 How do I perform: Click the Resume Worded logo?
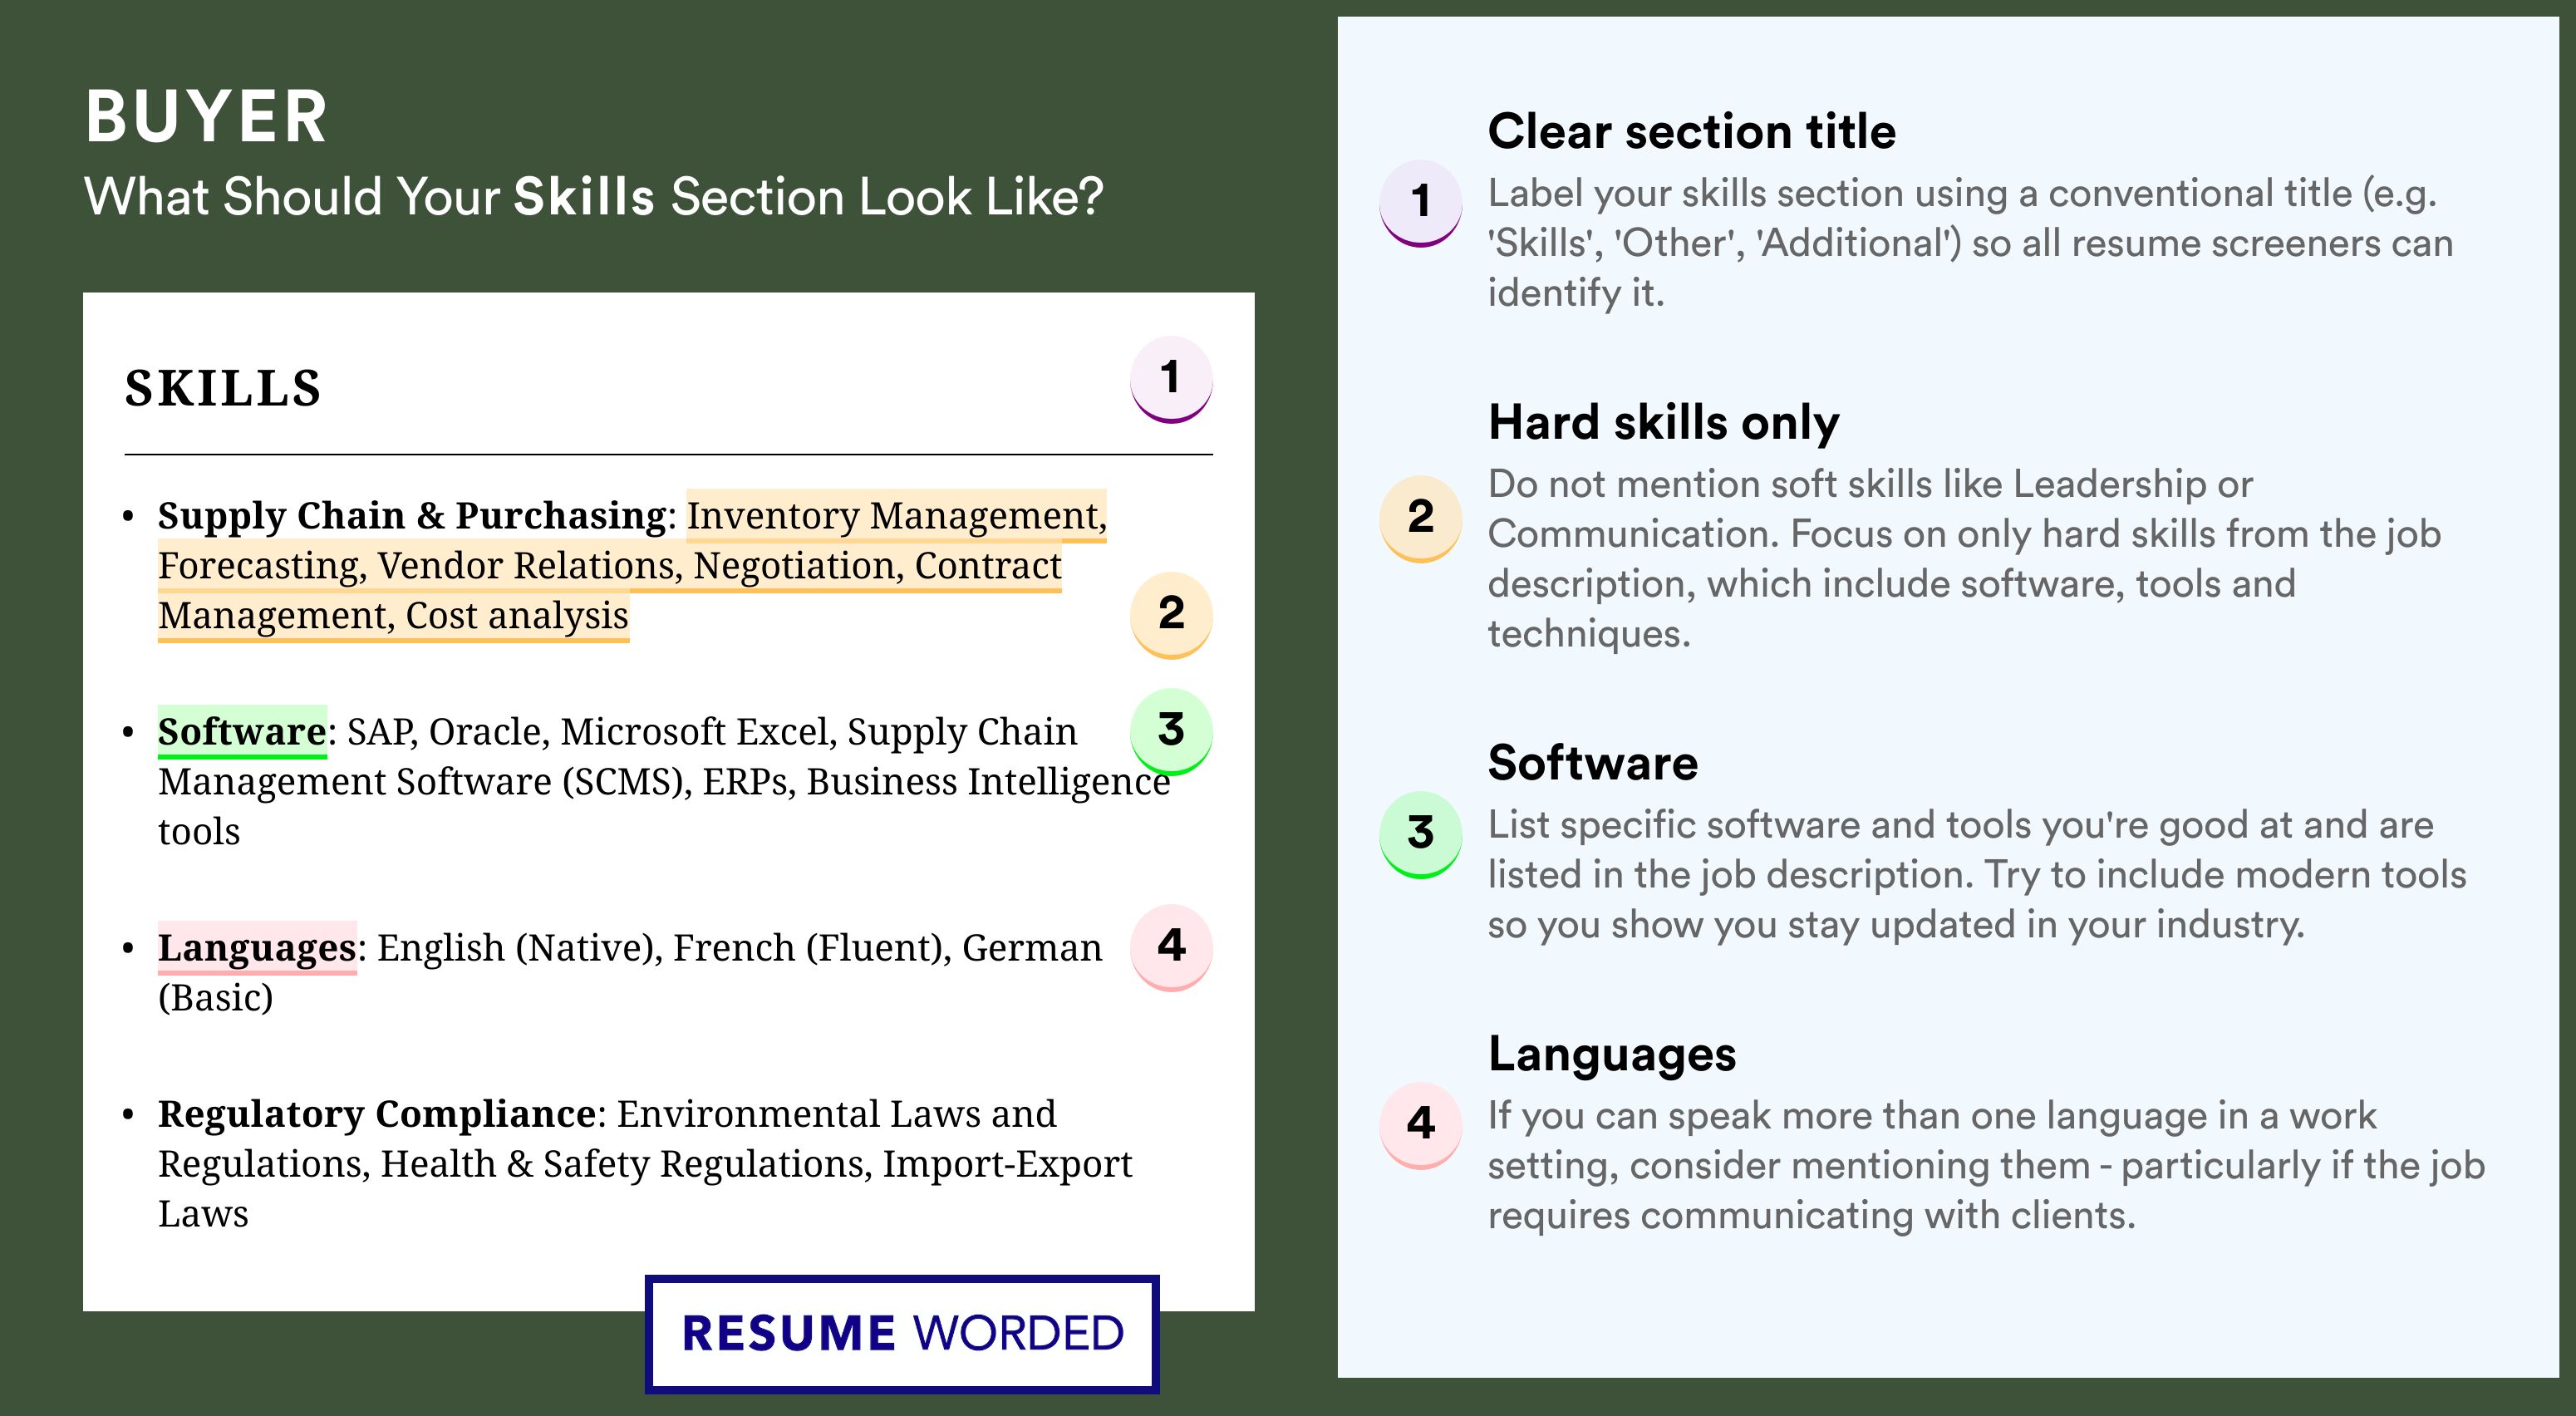pyautogui.click(x=902, y=1333)
